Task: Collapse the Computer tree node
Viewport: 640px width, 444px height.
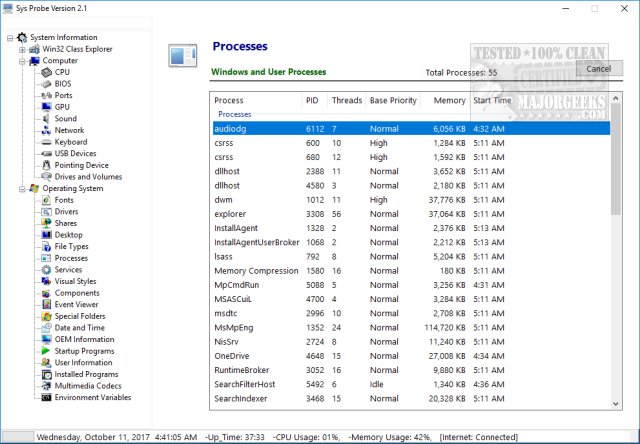Action: point(22,61)
